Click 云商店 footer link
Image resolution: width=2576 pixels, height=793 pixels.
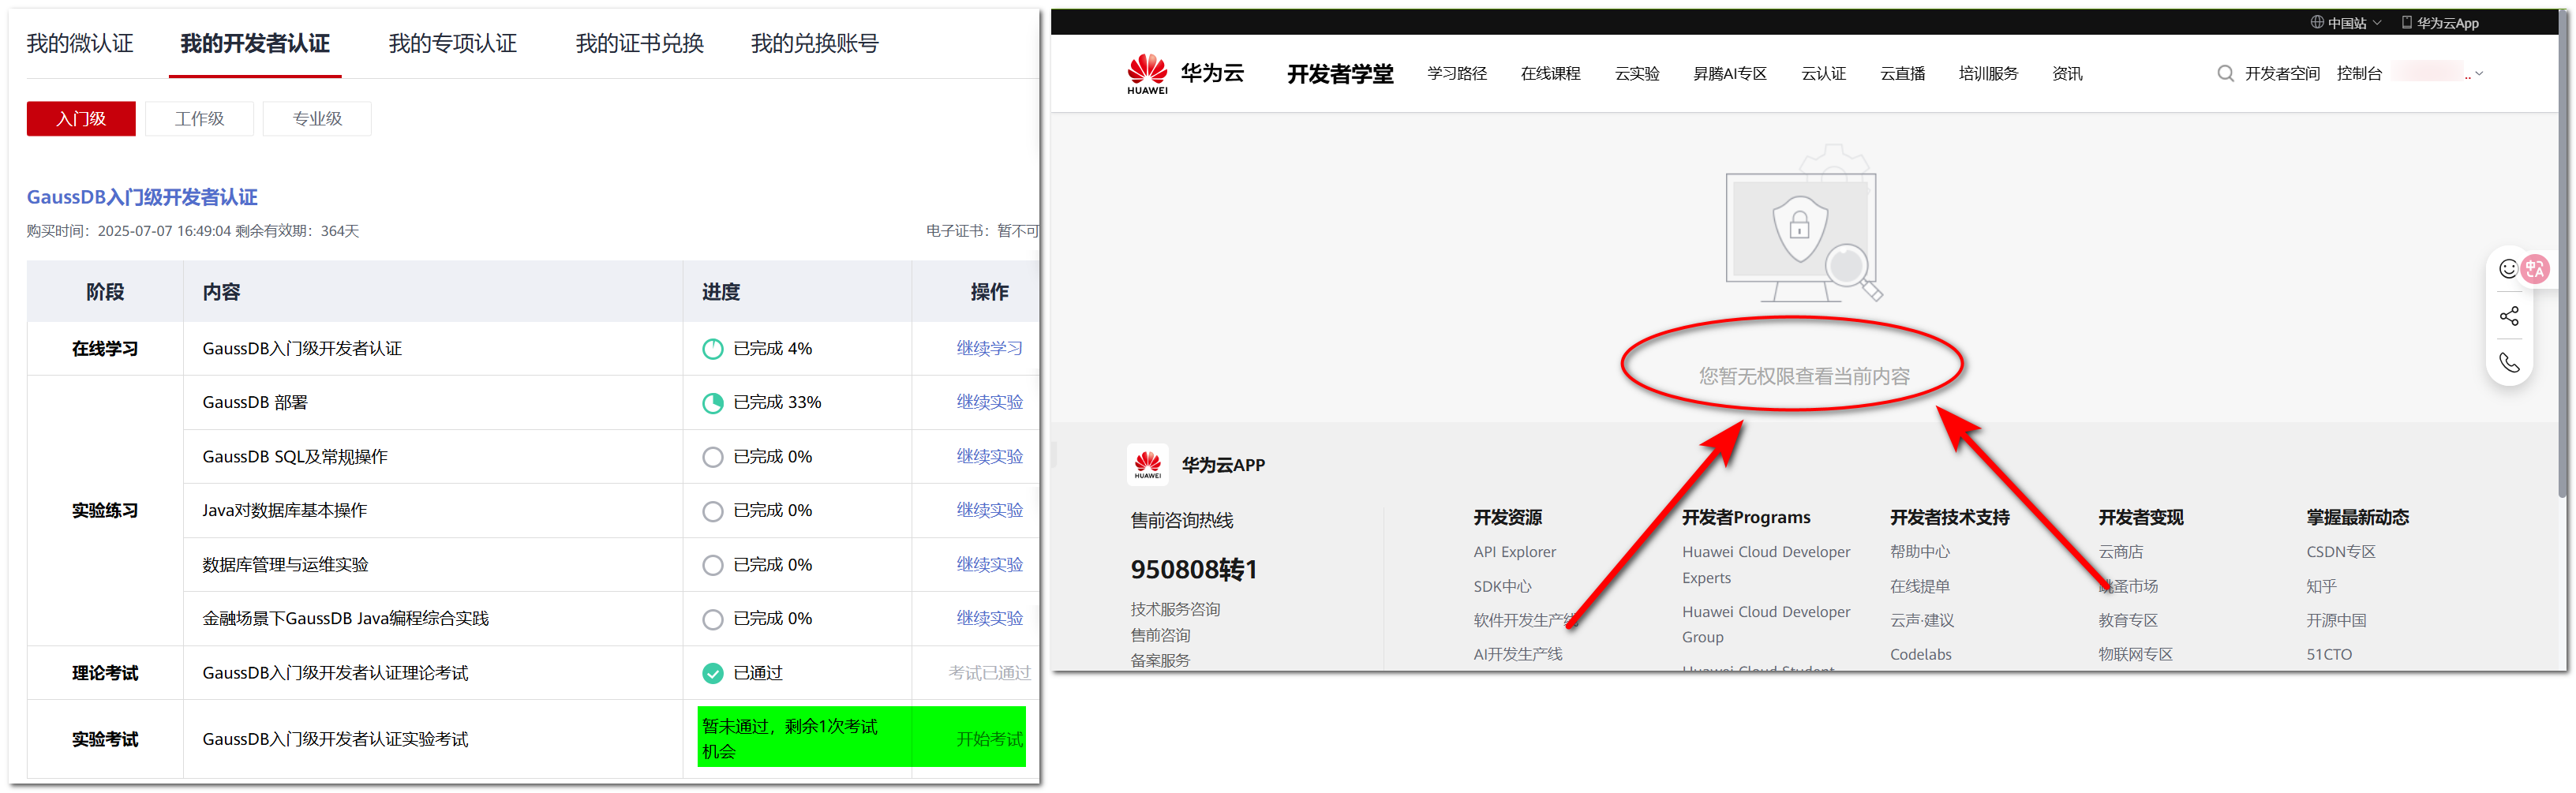click(x=2120, y=552)
